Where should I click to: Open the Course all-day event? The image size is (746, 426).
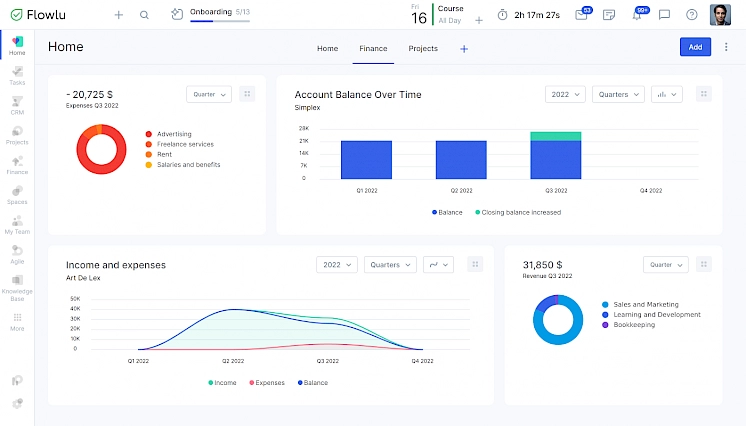point(450,14)
